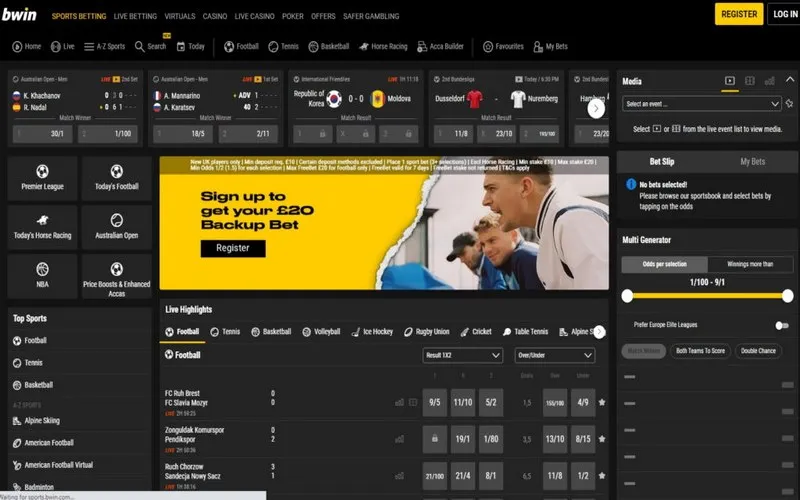Bet on Dusseldorf at 11/8
The width and height of the screenshot is (800, 500).
(453, 134)
